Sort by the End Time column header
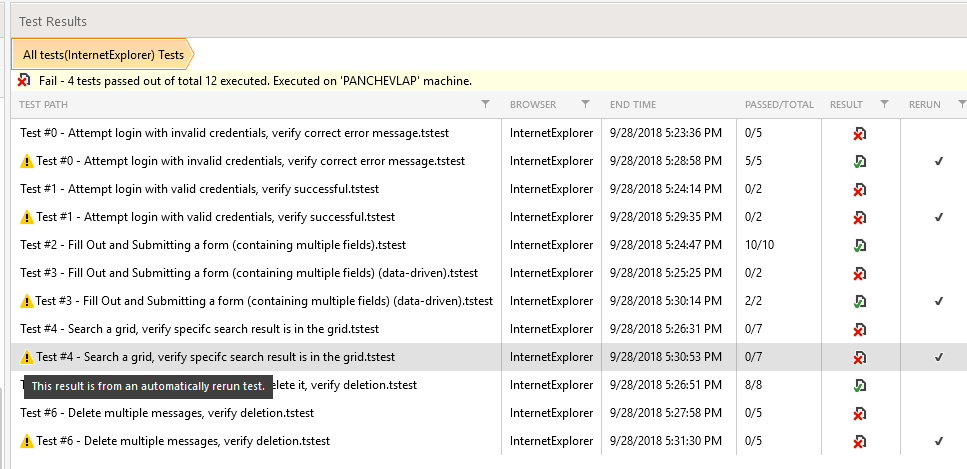Image resolution: width=967 pixels, height=469 pixels. click(633, 105)
